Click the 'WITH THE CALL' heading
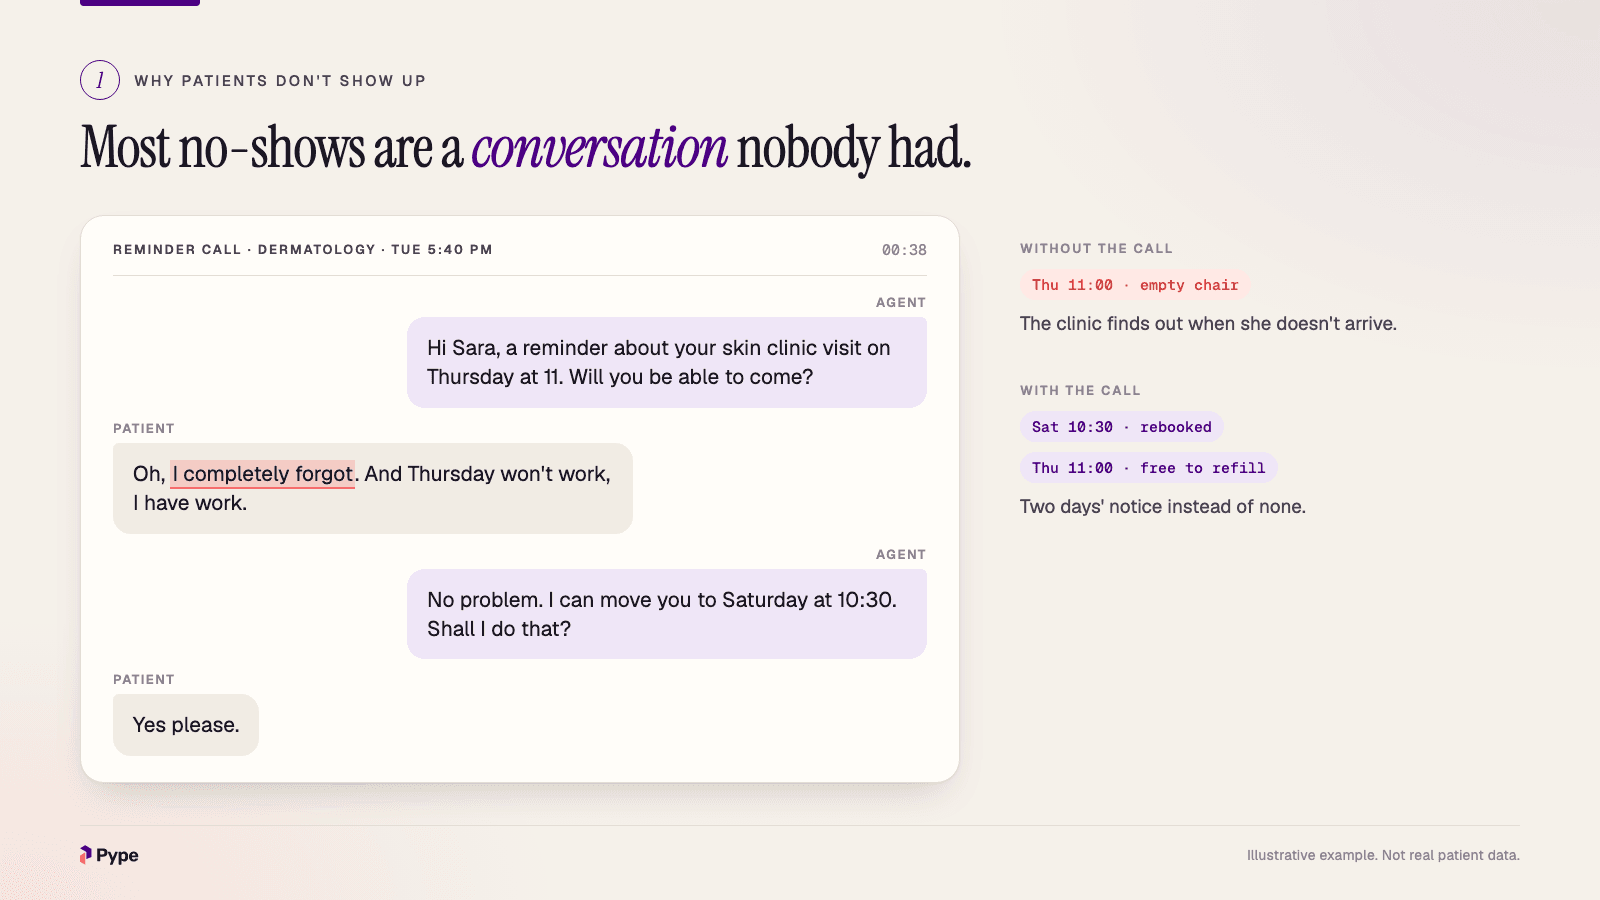Screen dimensions: 1600x900 [1080, 391]
